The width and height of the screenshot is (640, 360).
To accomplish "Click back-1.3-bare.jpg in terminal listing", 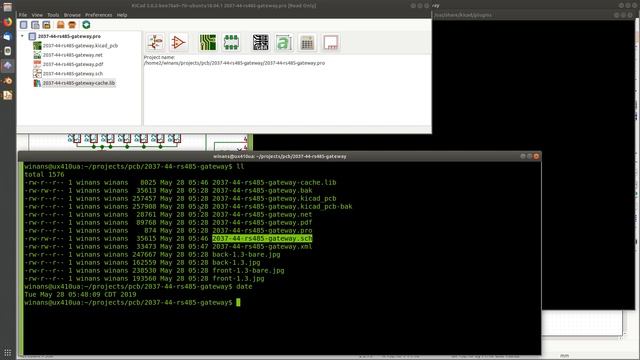I will point(246,255).
